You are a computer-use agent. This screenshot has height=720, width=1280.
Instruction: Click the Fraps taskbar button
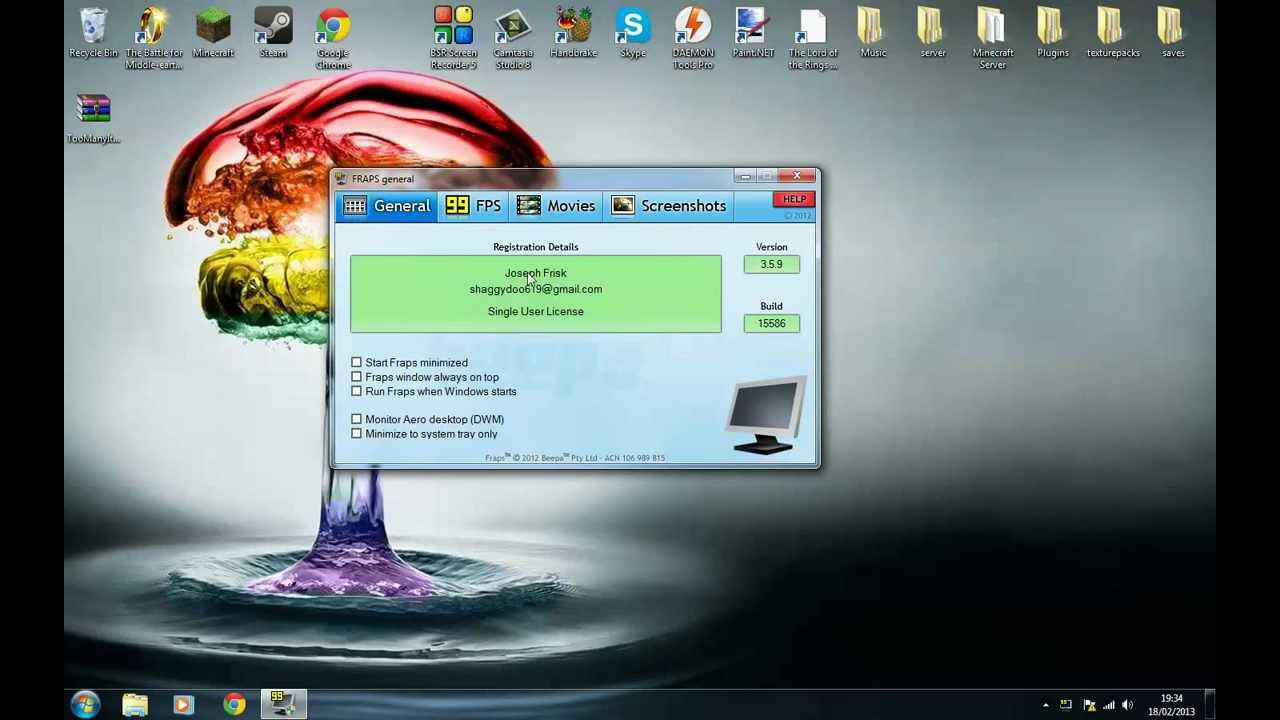283,705
